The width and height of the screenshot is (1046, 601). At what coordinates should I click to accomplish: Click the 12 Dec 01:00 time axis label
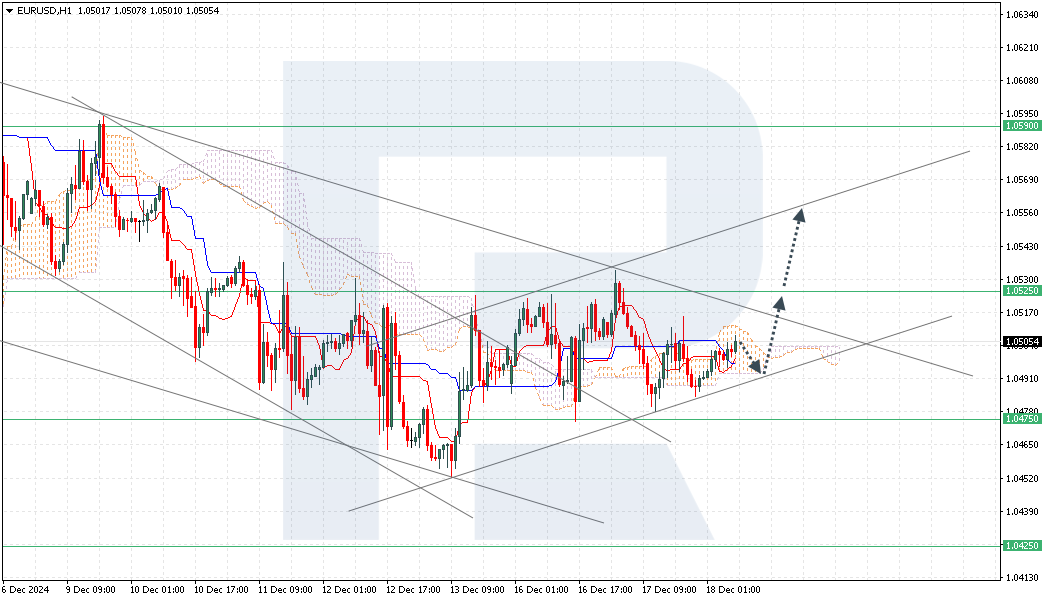350,590
